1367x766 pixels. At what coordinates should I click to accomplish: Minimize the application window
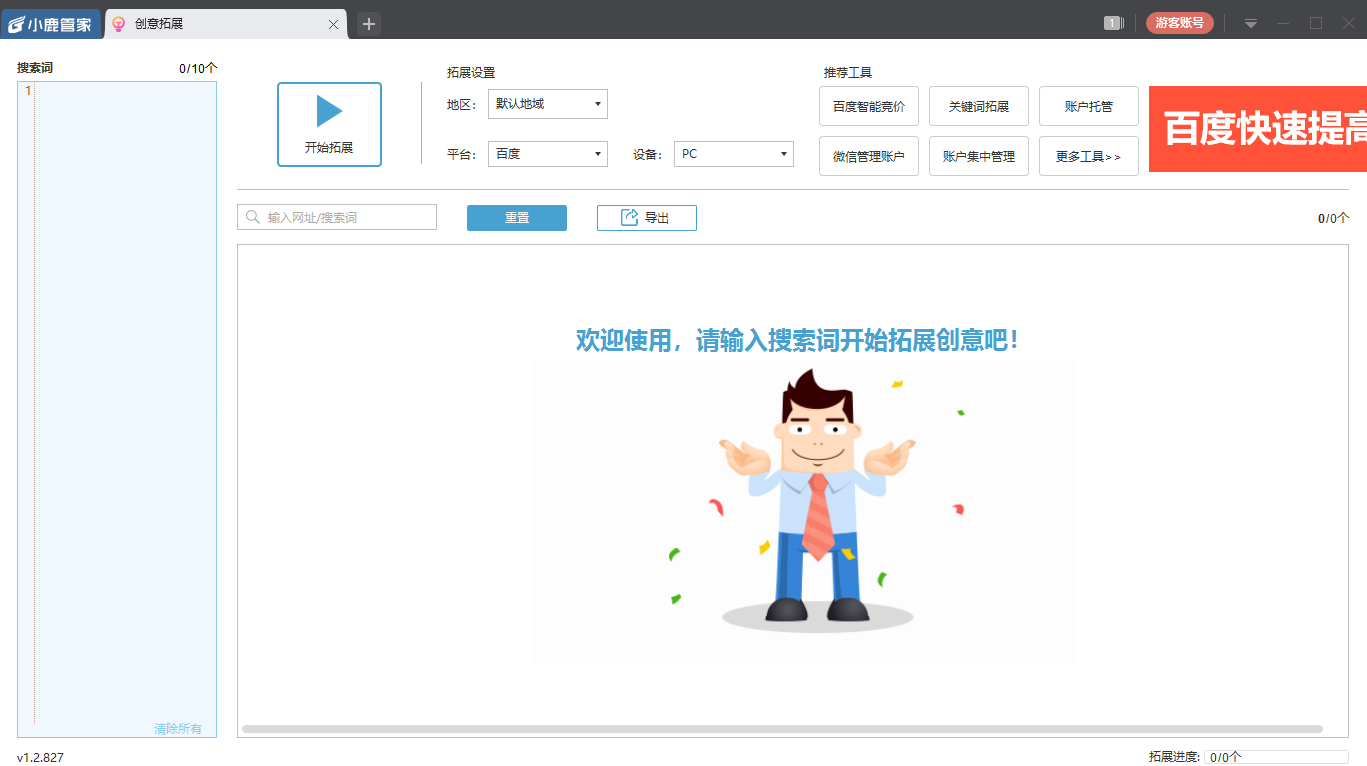pyautogui.click(x=1283, y=24)
